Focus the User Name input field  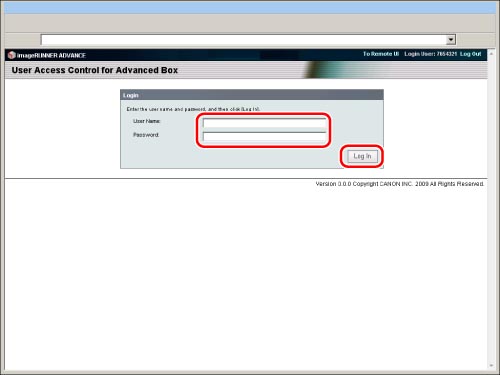click(x=264, y=123)
